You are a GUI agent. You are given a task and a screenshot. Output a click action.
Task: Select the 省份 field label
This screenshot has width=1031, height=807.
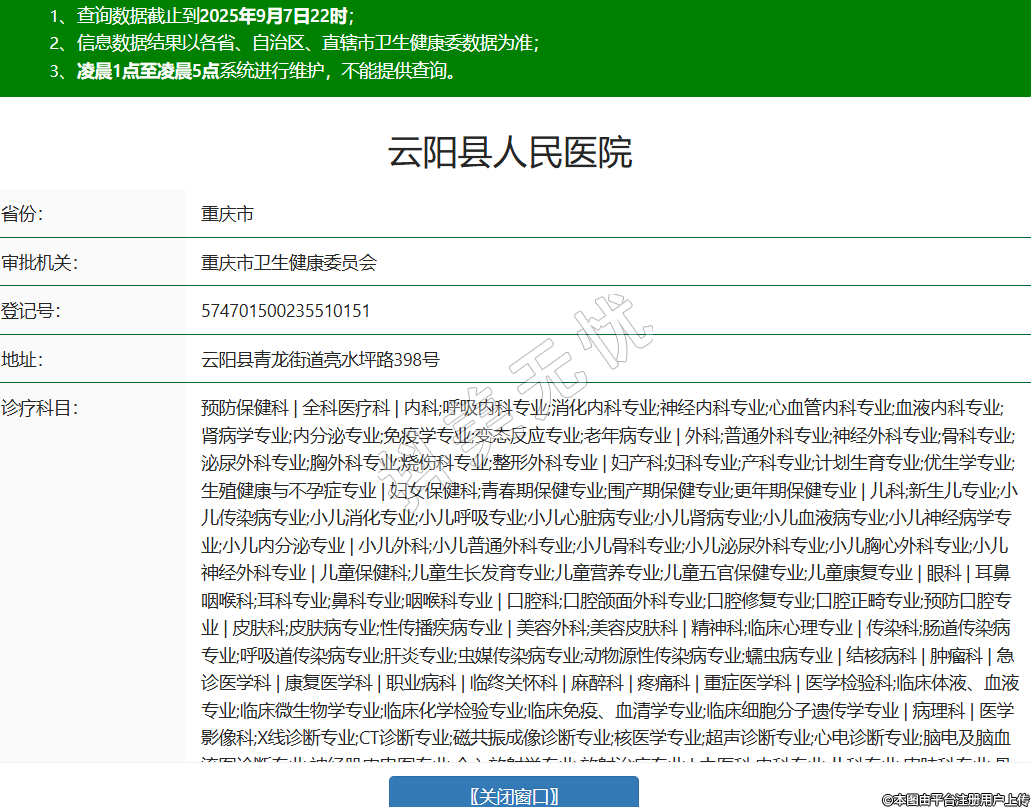[22, 214]
